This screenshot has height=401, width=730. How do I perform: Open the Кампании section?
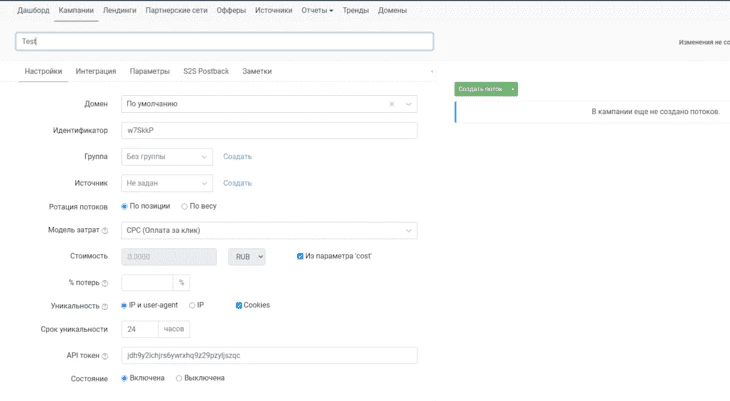coord(76,10)
